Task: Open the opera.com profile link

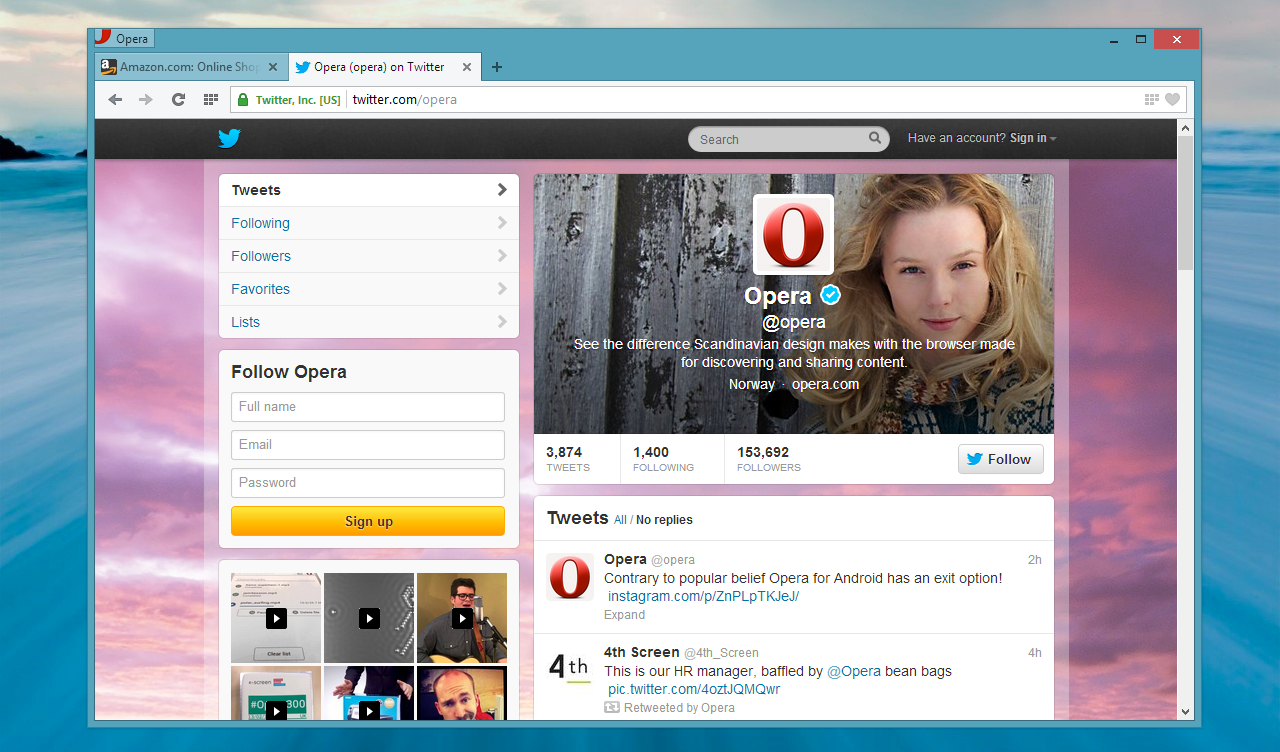Action: coord(825,384)
